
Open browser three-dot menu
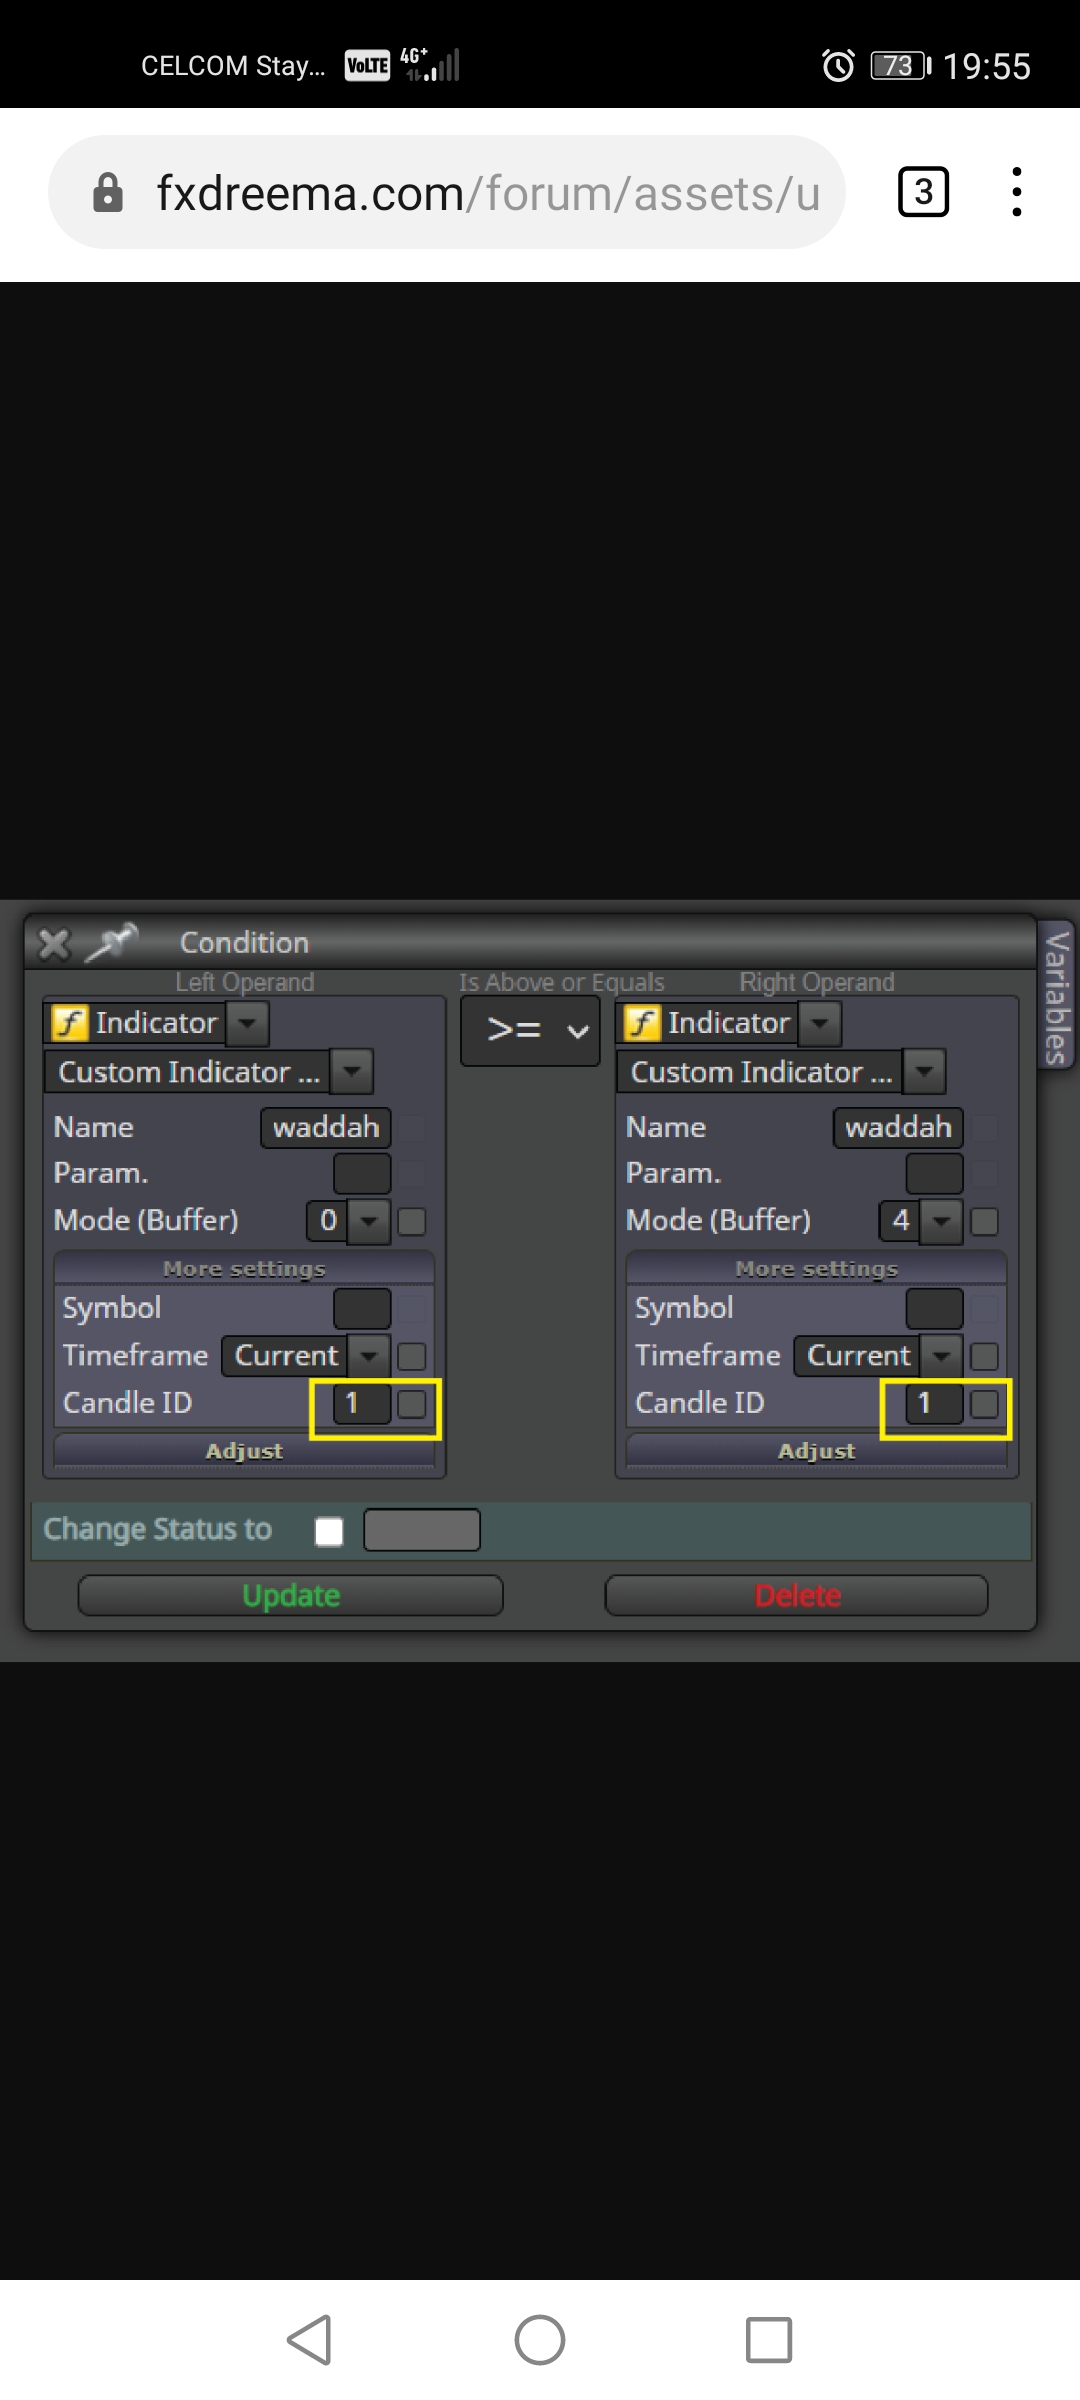tap(1016, 192)
